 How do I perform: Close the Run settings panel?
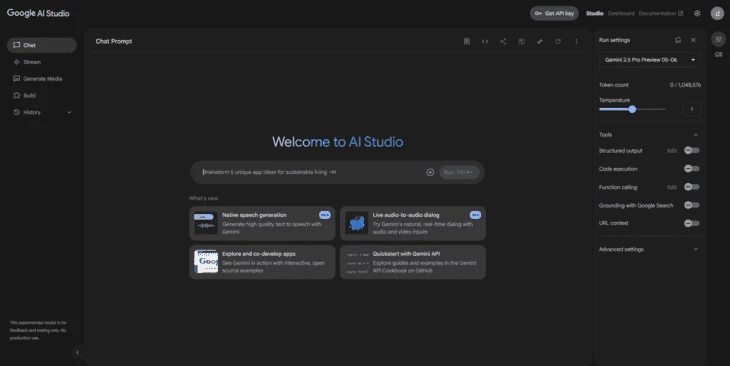693,40
